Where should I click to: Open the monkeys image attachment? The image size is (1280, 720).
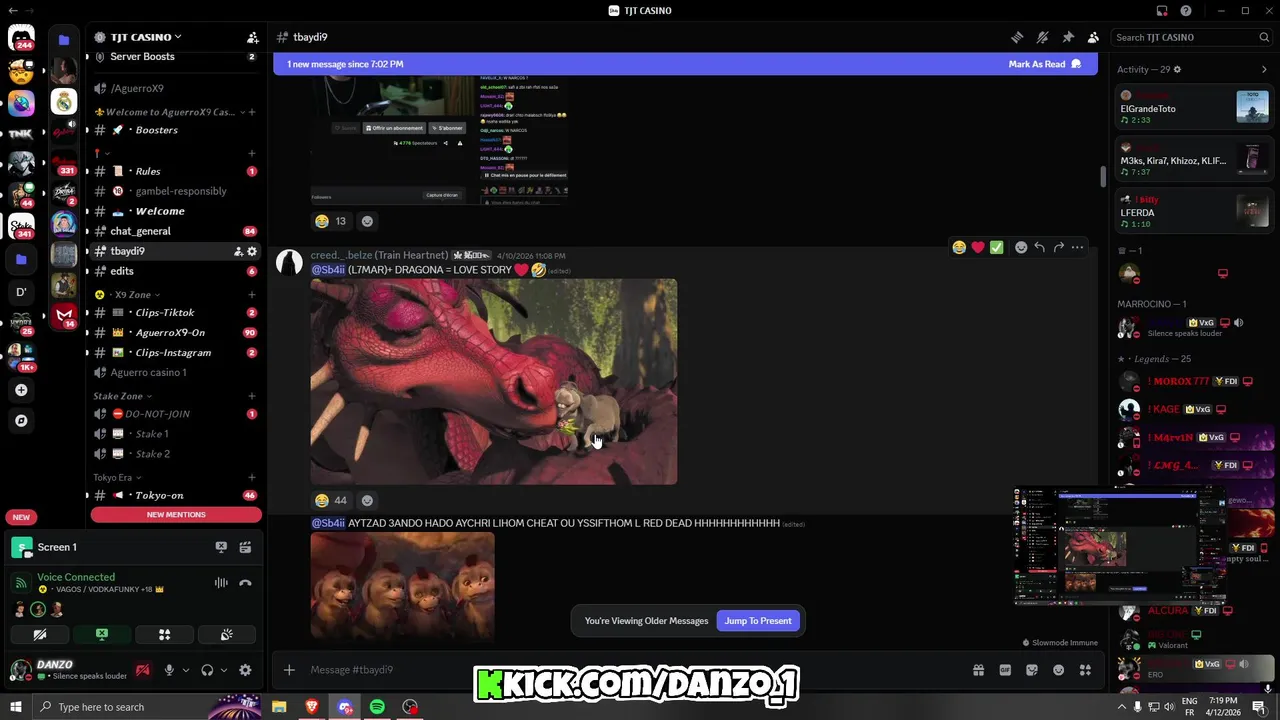coord(402,585)
